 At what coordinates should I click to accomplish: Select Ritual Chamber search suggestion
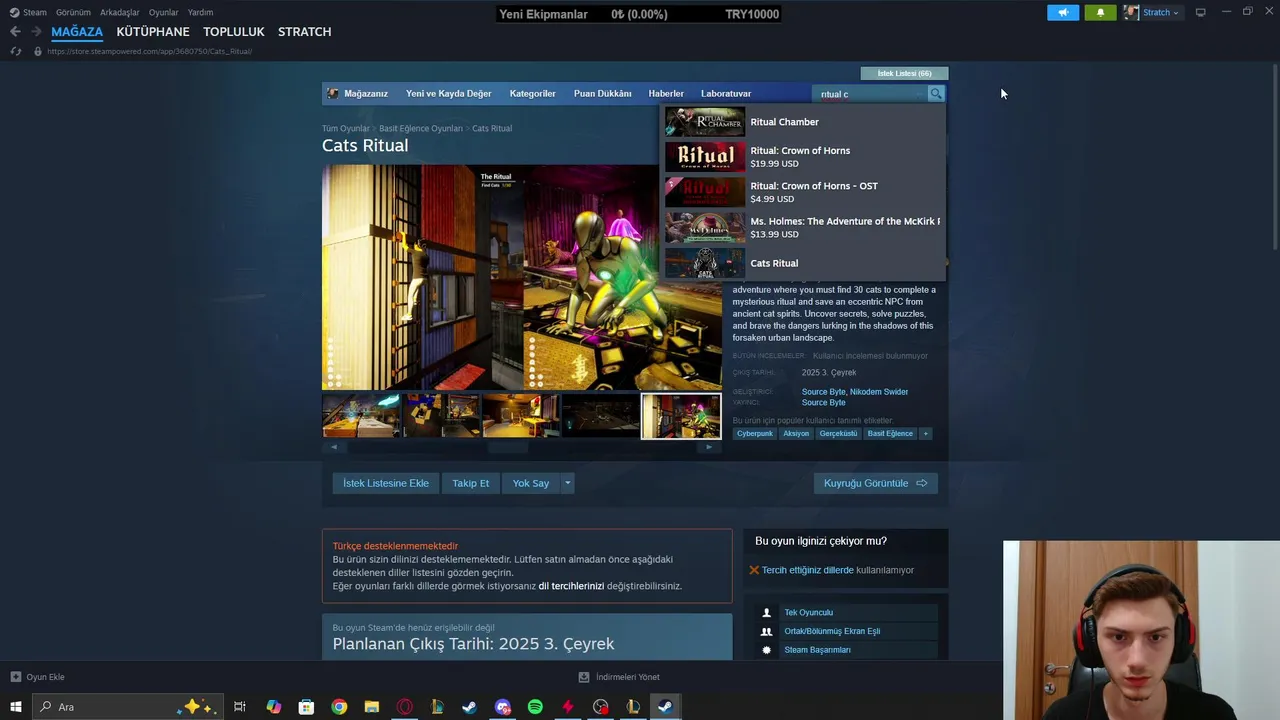[x=804, y=122]
